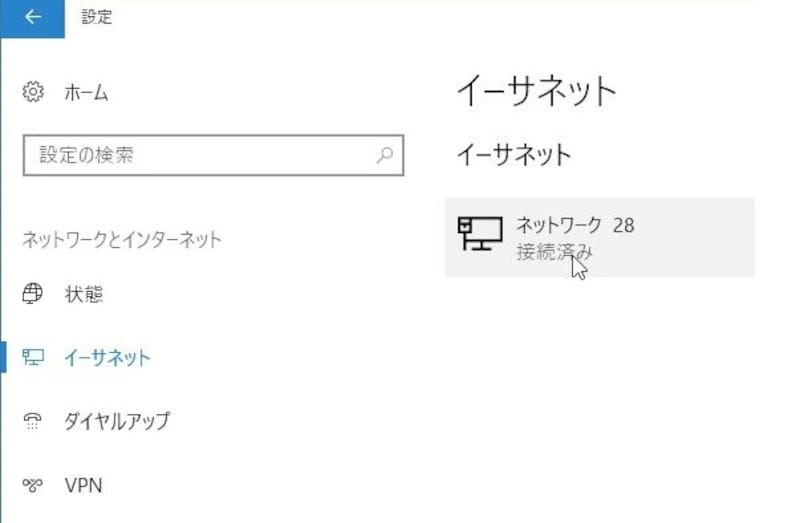Click the ネットワーク 28 monitor icon
This screenshot has width=800, height=523.
[x=480, y=234]
